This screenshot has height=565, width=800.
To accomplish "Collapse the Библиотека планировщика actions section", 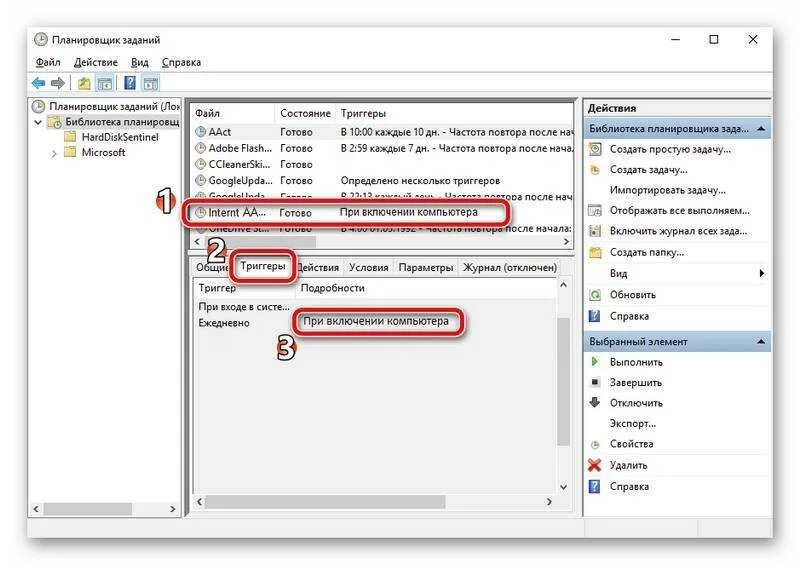I will point(761,129).
